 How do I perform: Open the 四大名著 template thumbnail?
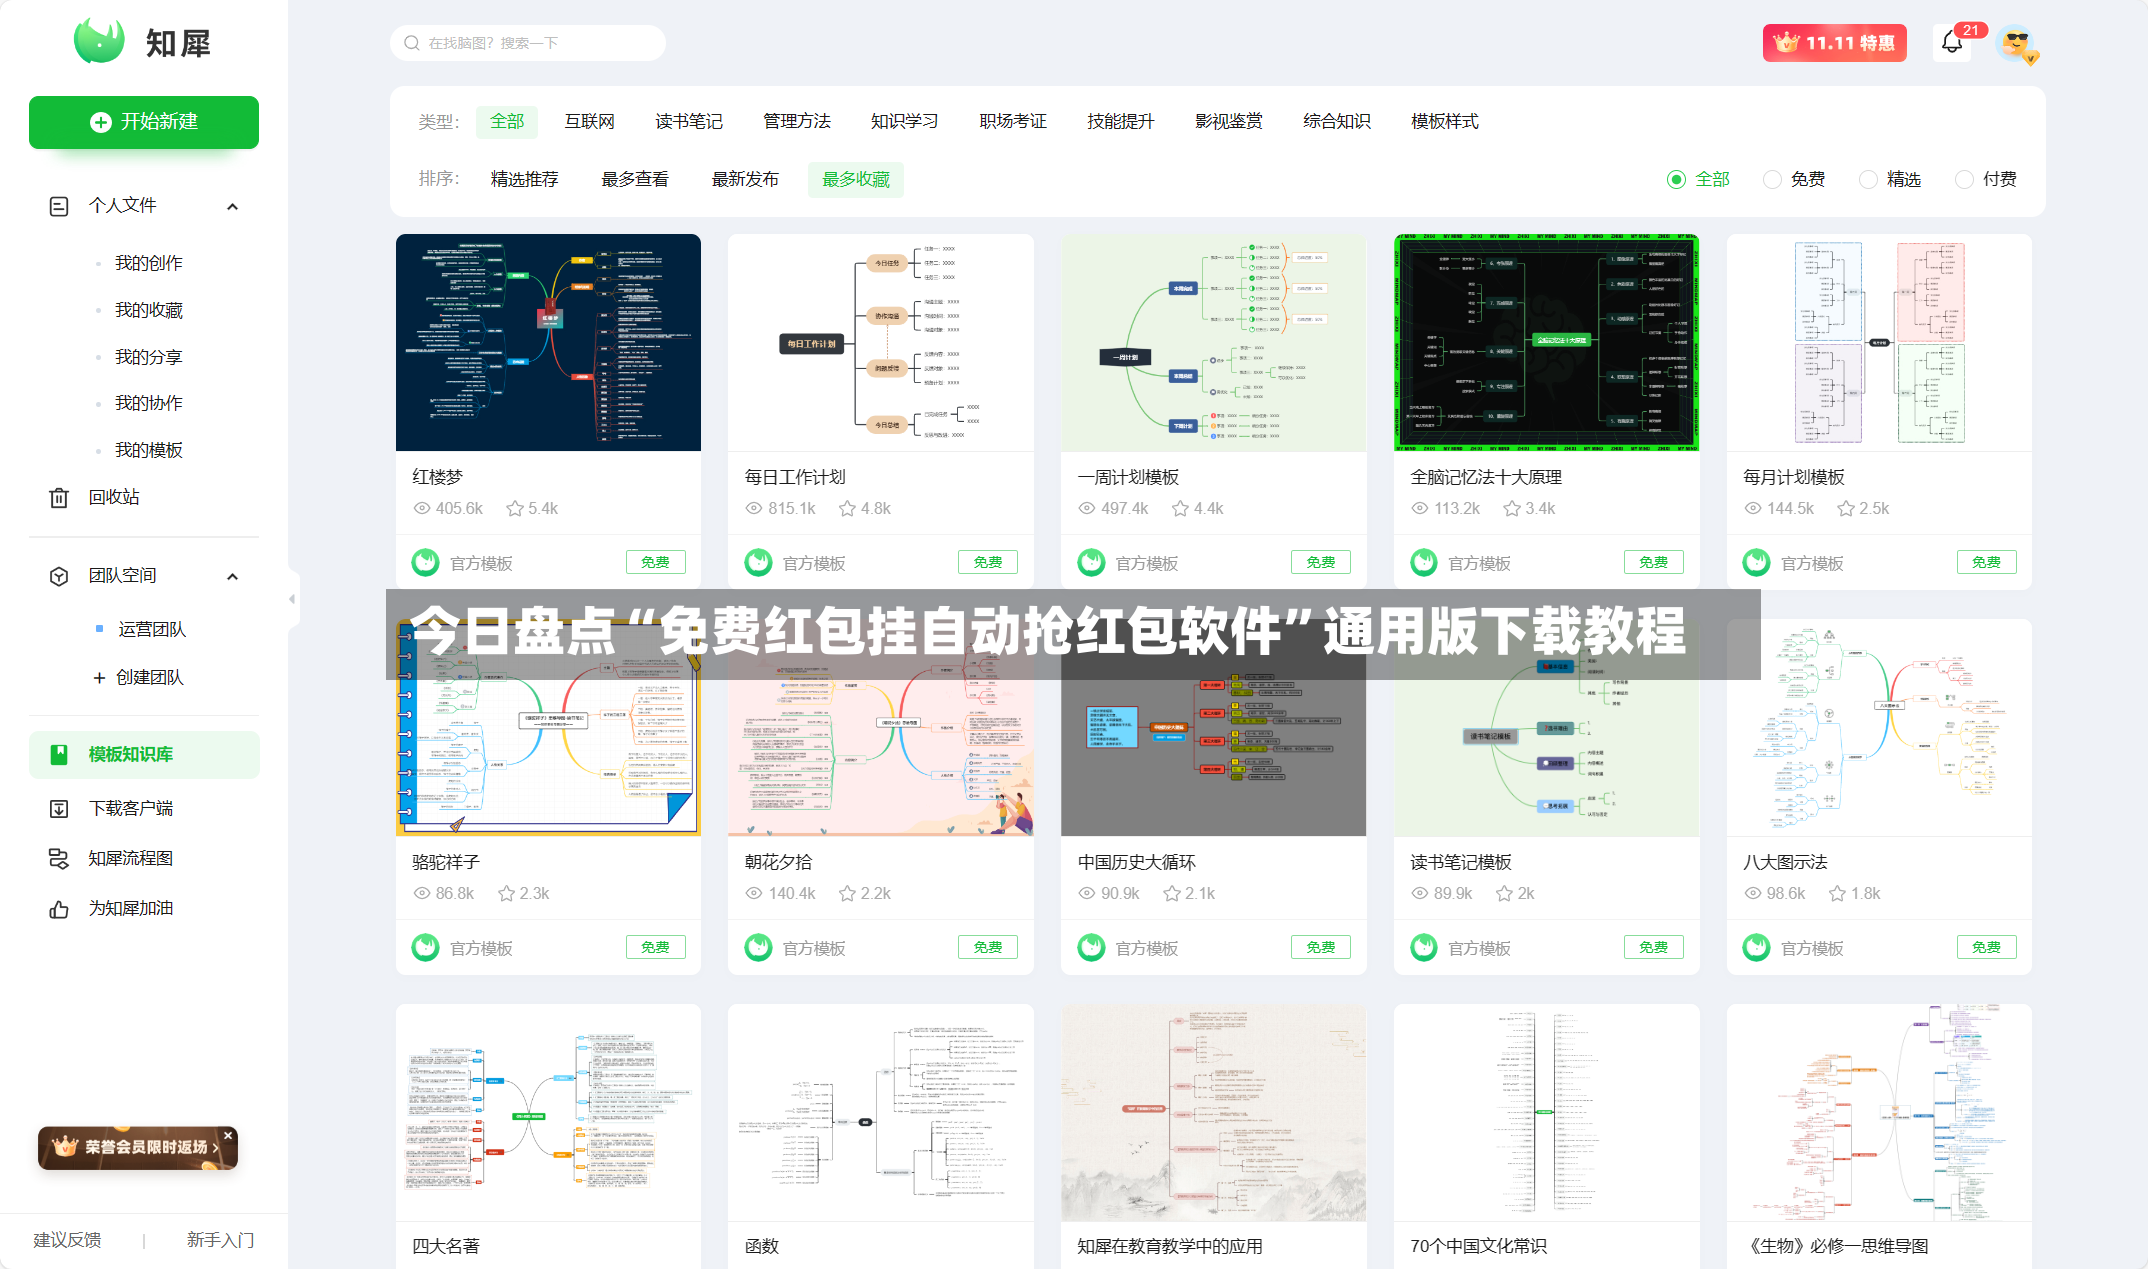(x=548, y=1113)
